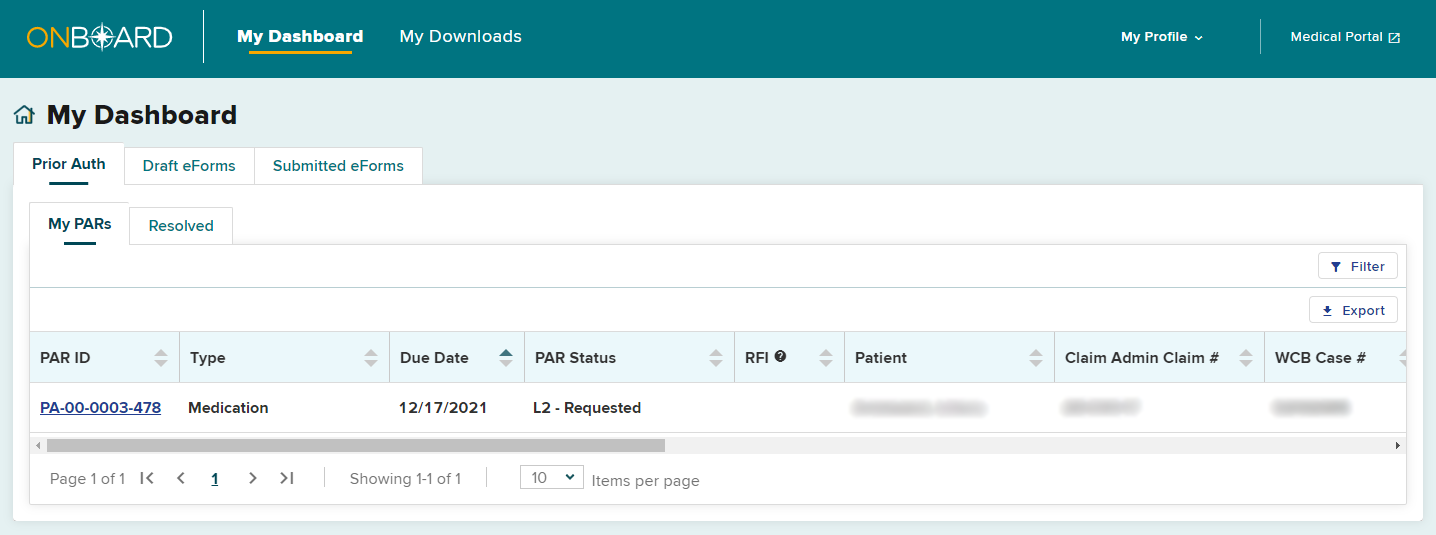Go to previous page arrow

pyautogui.click(x=181, y=478)
